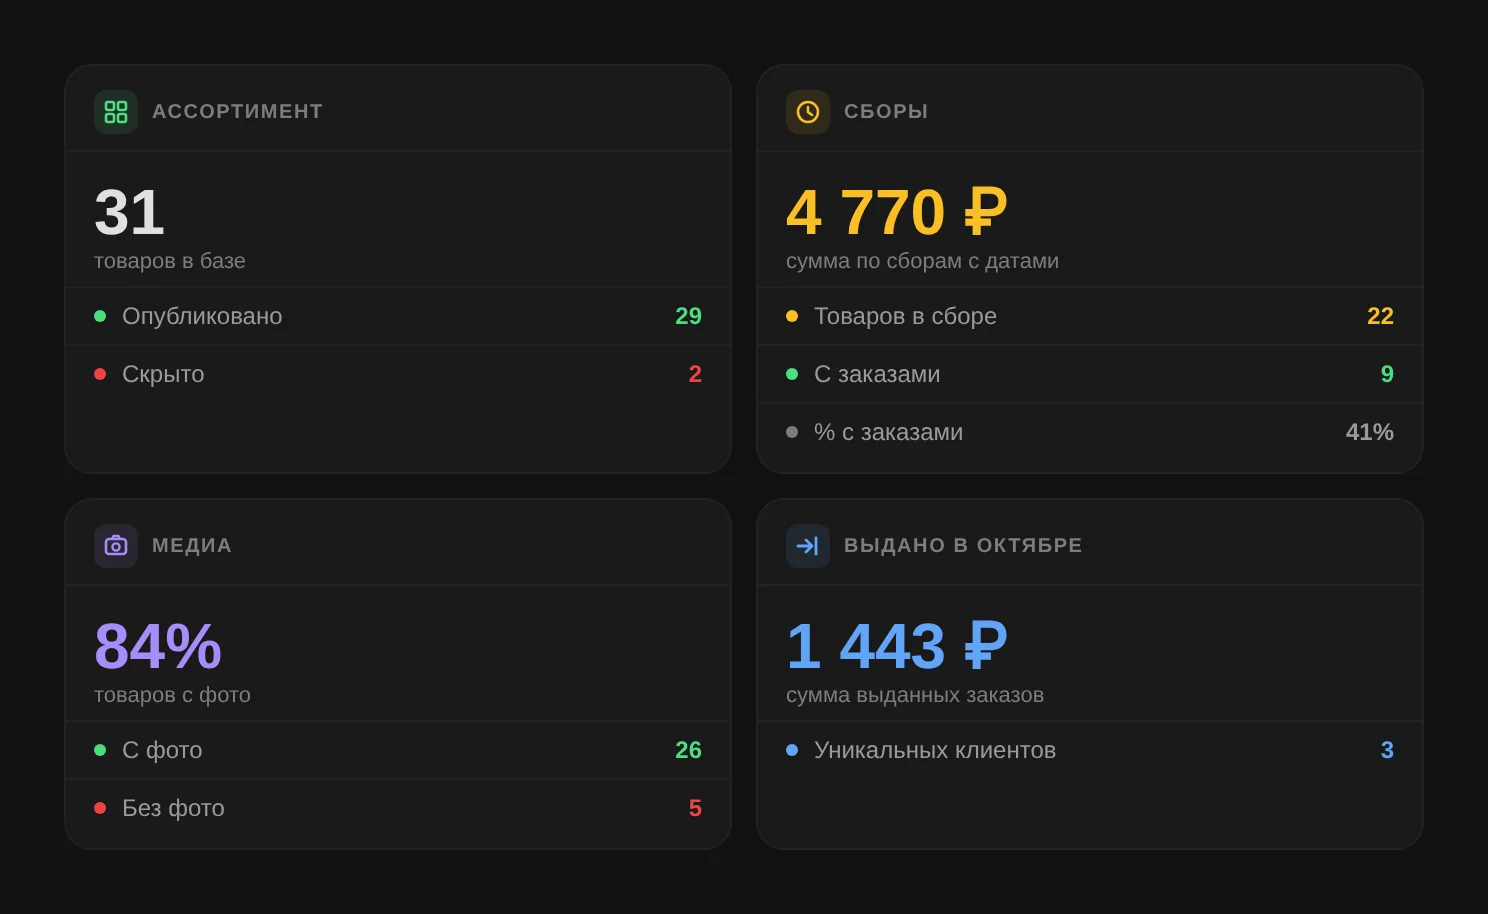Click the 'Опубликовано' row label
The height and width of the screenshot is (914, 1488).
tap(202, 316)
